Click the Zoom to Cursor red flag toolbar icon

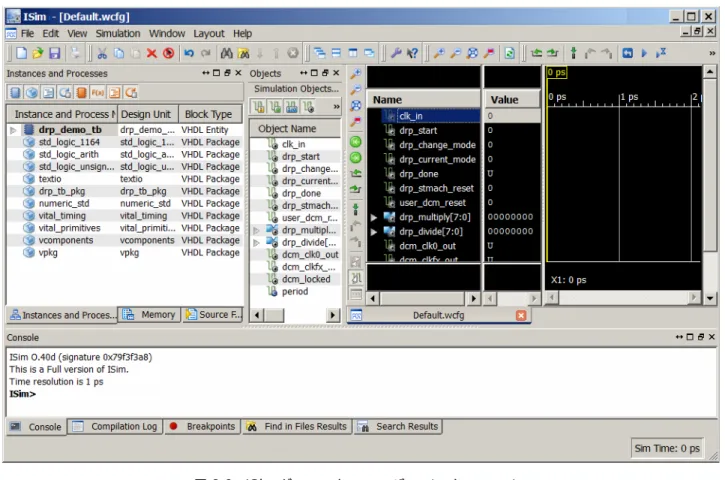tap(489, 53)
